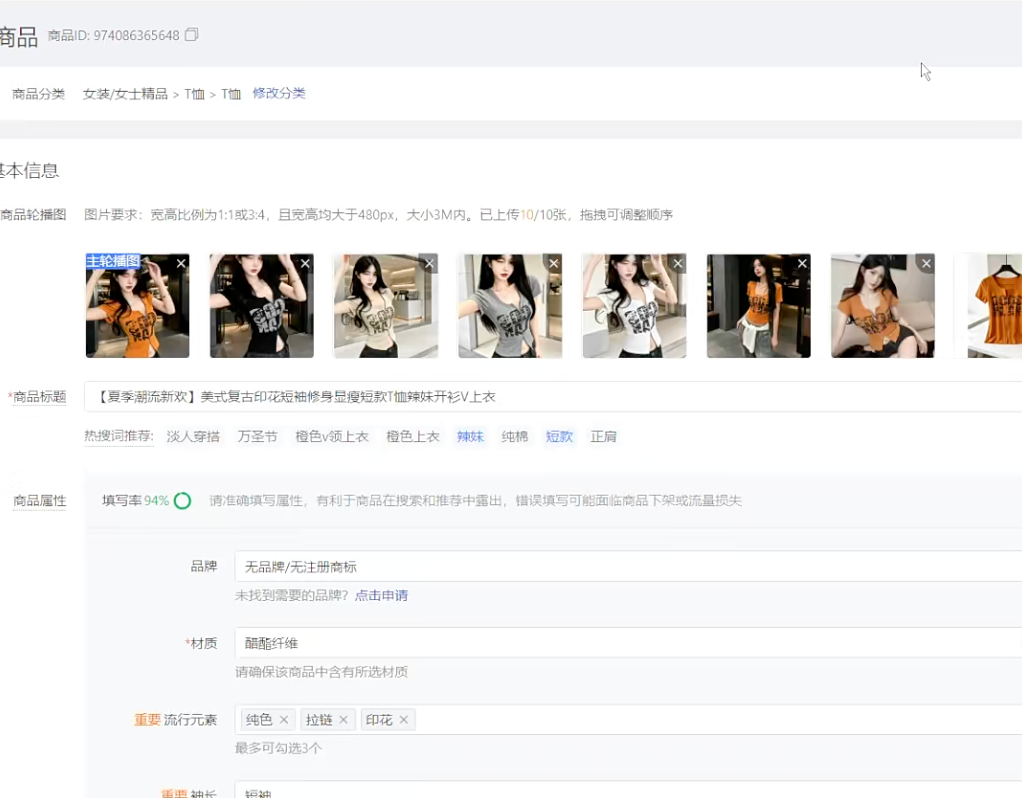Remove the main carousel image labeled 主轮播图
Image resolution: width=1022 pixels, height=798 pixels.
181,263
